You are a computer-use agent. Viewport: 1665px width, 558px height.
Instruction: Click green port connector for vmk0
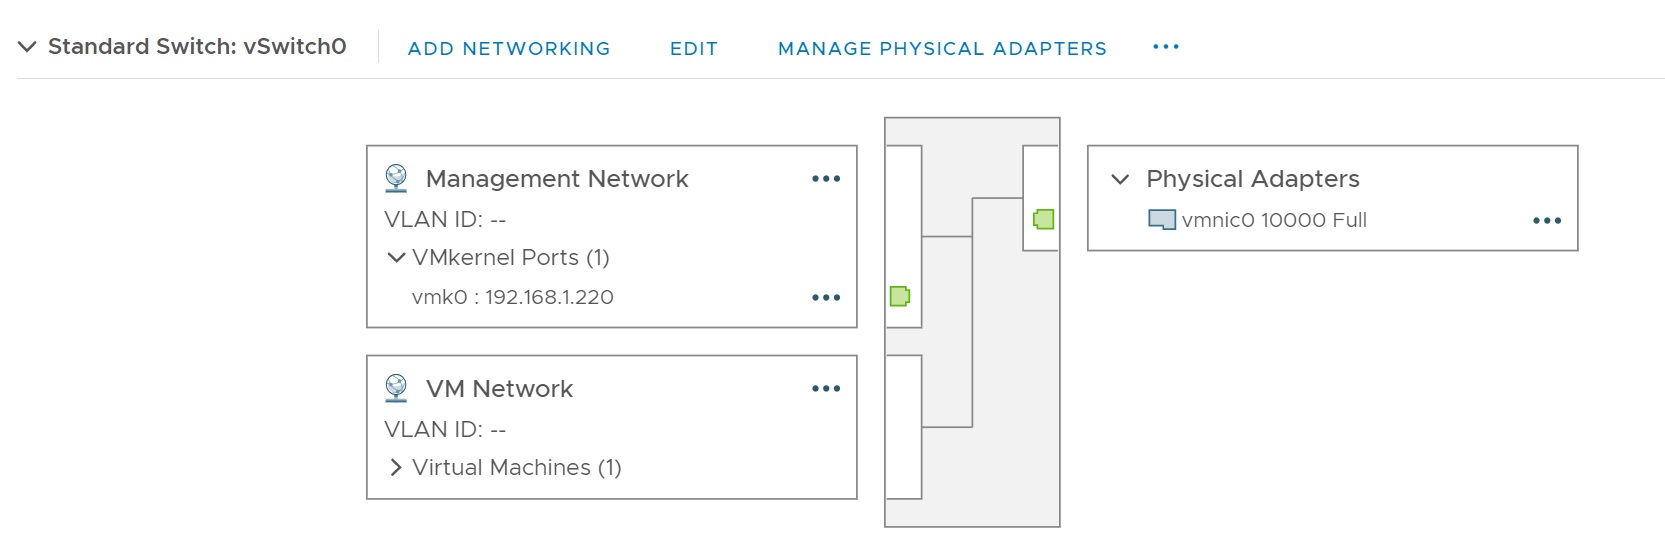(x=899, y=296)
